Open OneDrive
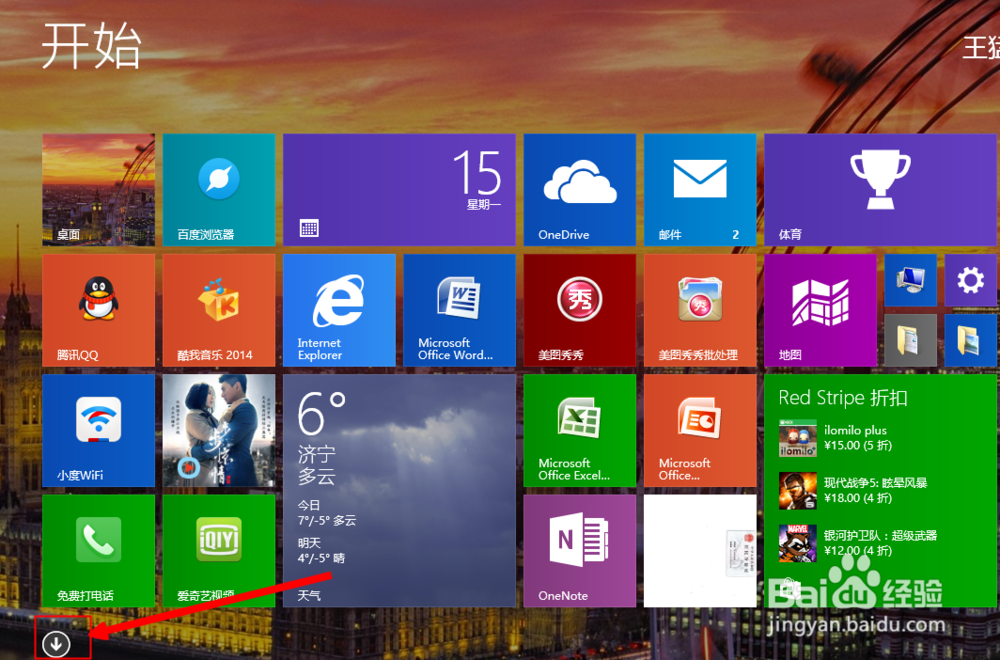The height and width of the screenshot is (660, 1000). pos(579,190)
